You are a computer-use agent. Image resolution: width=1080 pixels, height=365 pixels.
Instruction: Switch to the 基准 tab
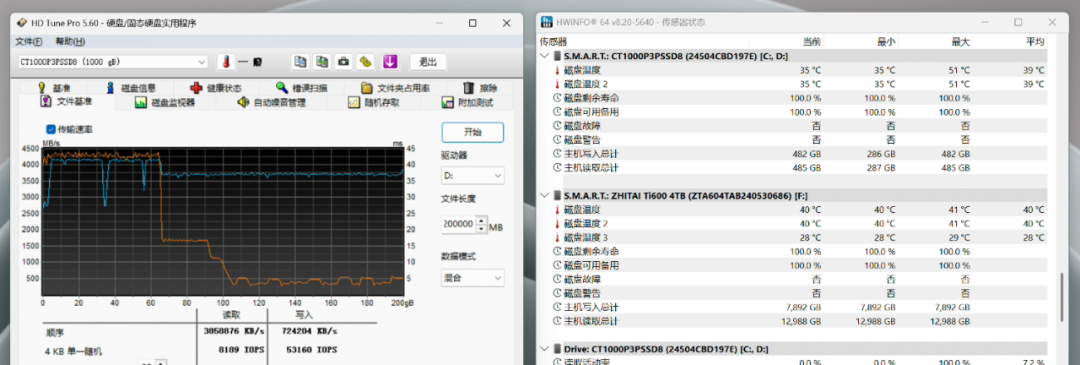pyautogui.click(x=53, y=88)
